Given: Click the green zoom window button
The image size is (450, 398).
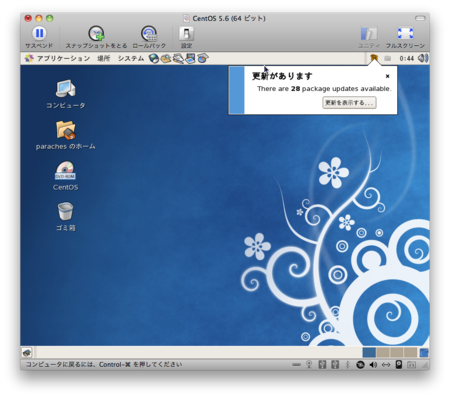Looking at the screenshot, I should click(50, 18).
